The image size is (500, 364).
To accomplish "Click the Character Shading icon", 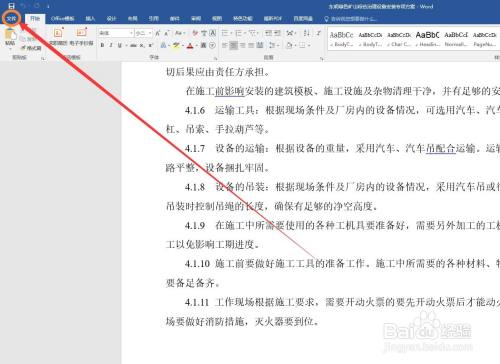I will coord(203,45).
